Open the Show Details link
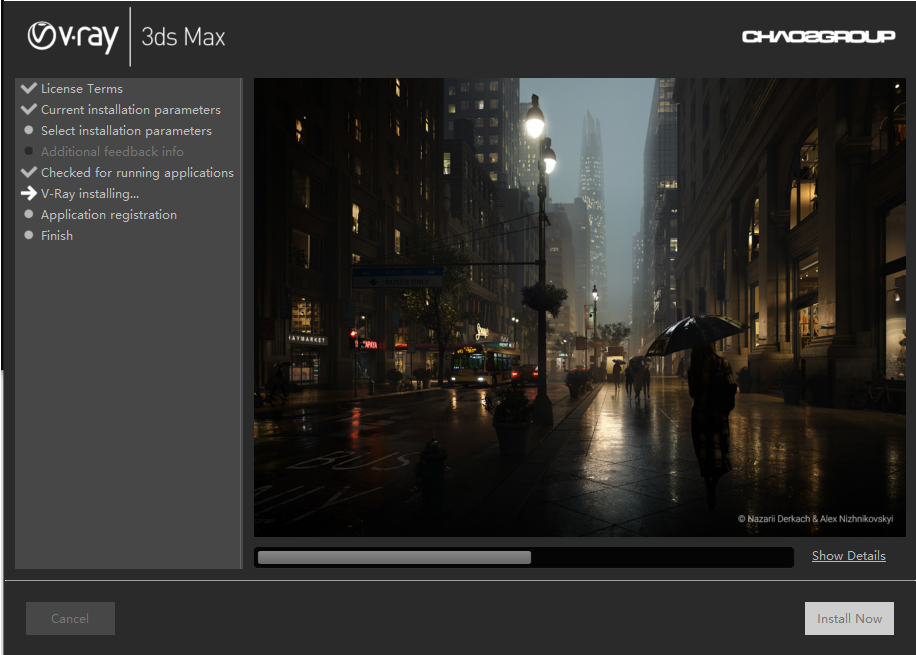This screenshot has height=655, width=916. tap(848, 556)
